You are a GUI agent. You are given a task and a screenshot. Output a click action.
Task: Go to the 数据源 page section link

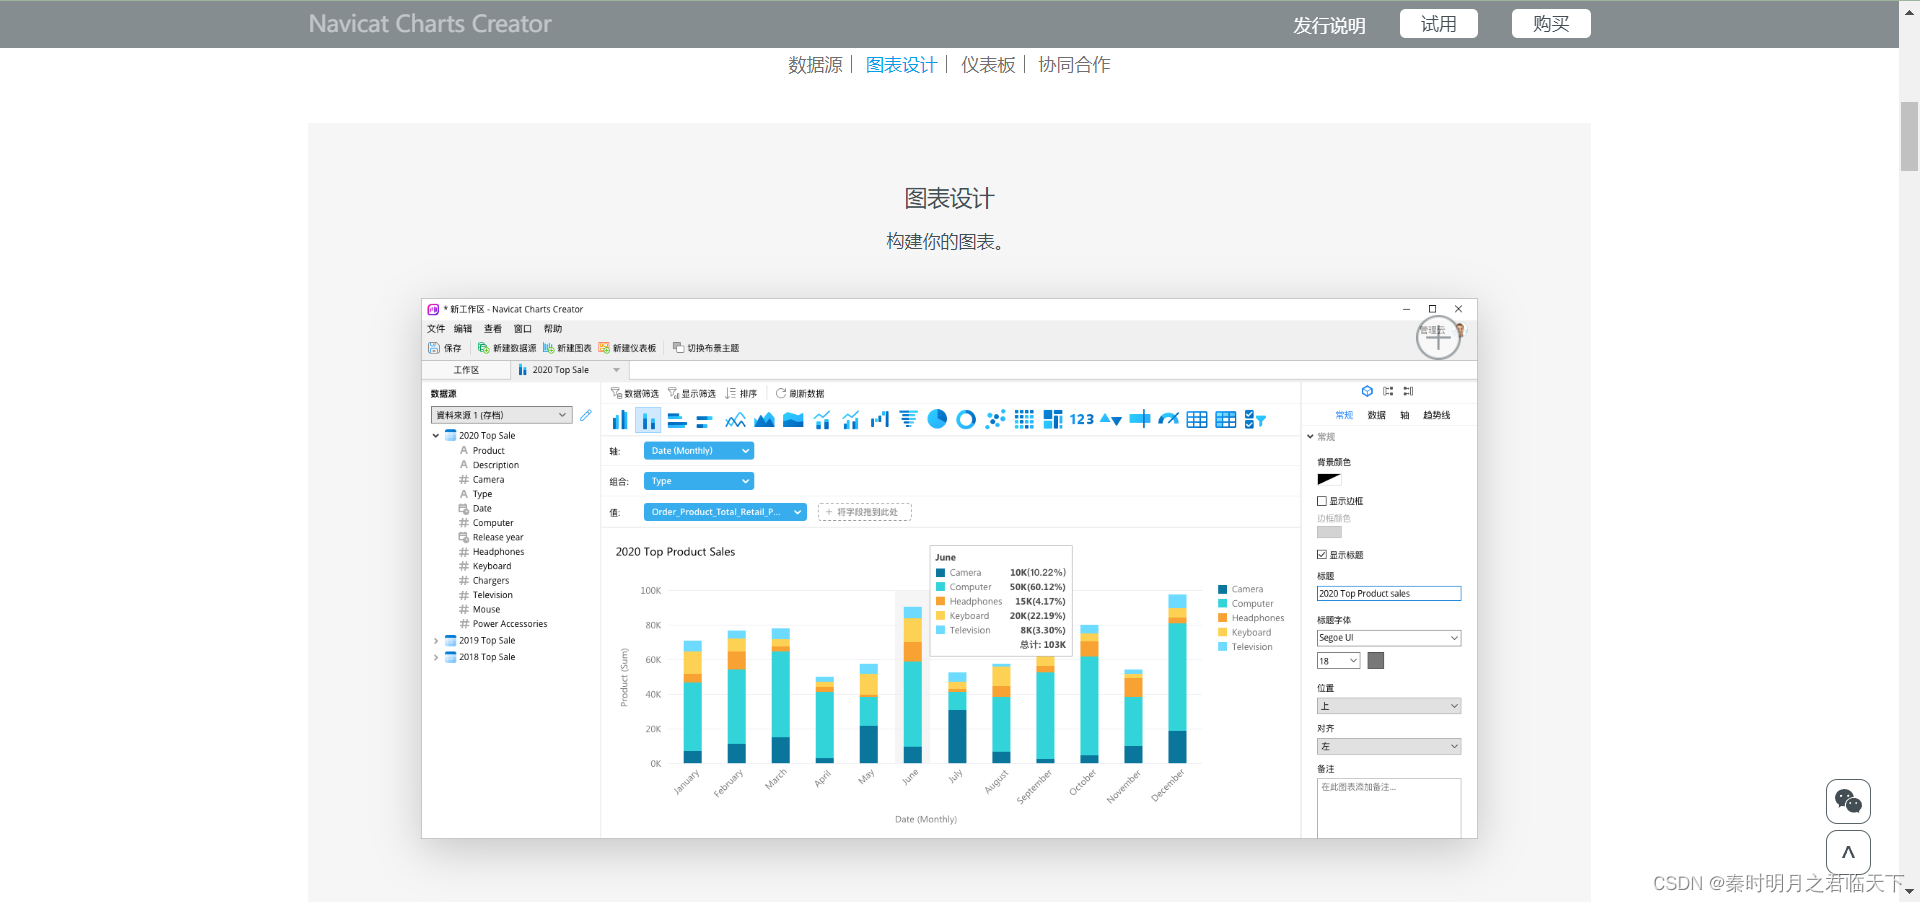point(815,65)
